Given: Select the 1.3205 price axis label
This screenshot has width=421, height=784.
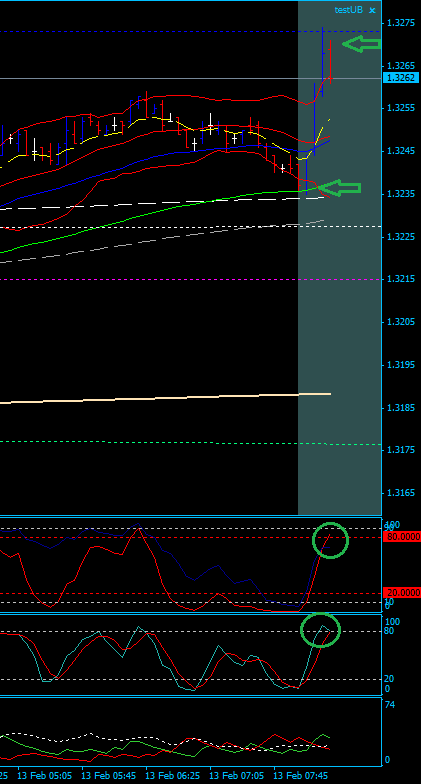Looking at the screenshot, I should (400, 322).
